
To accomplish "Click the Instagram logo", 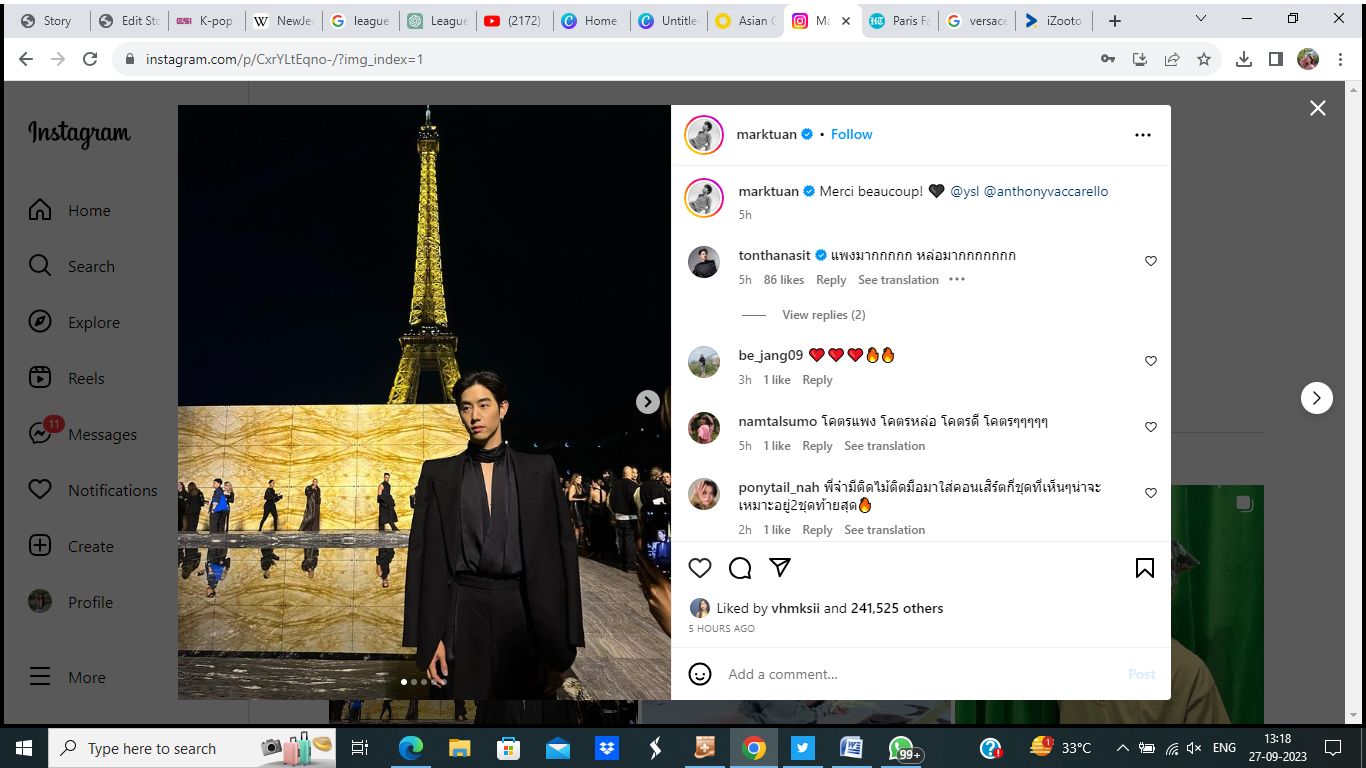I will [x=79, y=134].
